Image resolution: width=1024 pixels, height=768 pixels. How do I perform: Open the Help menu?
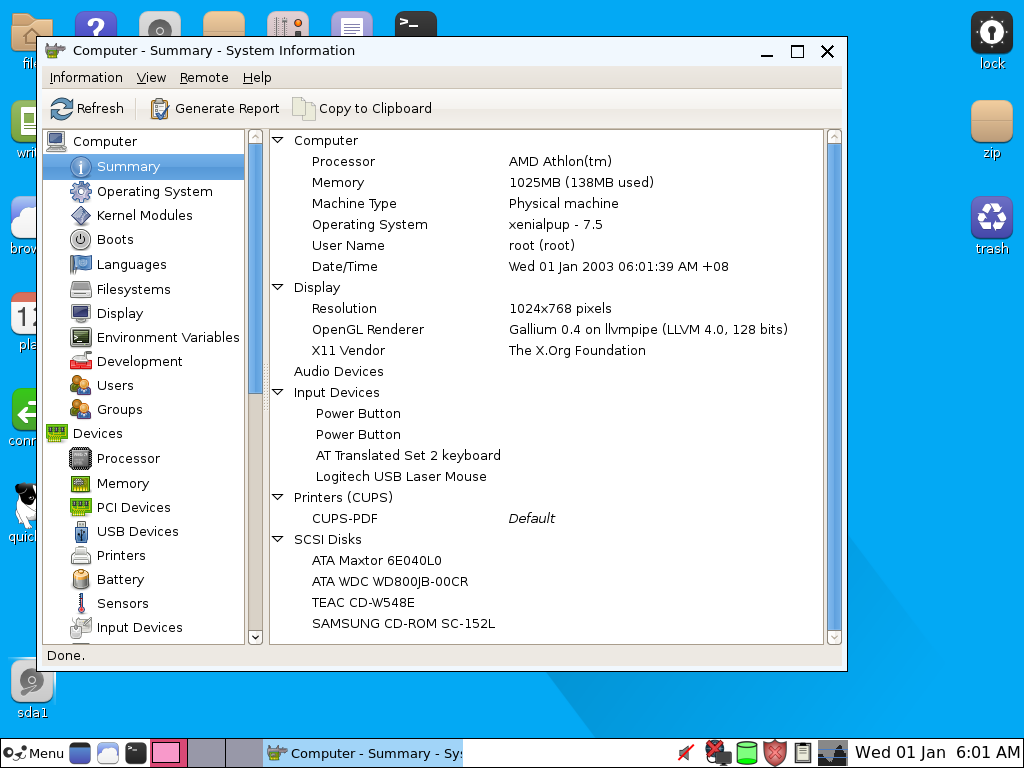pyautogui.click(x=257, y=78)
